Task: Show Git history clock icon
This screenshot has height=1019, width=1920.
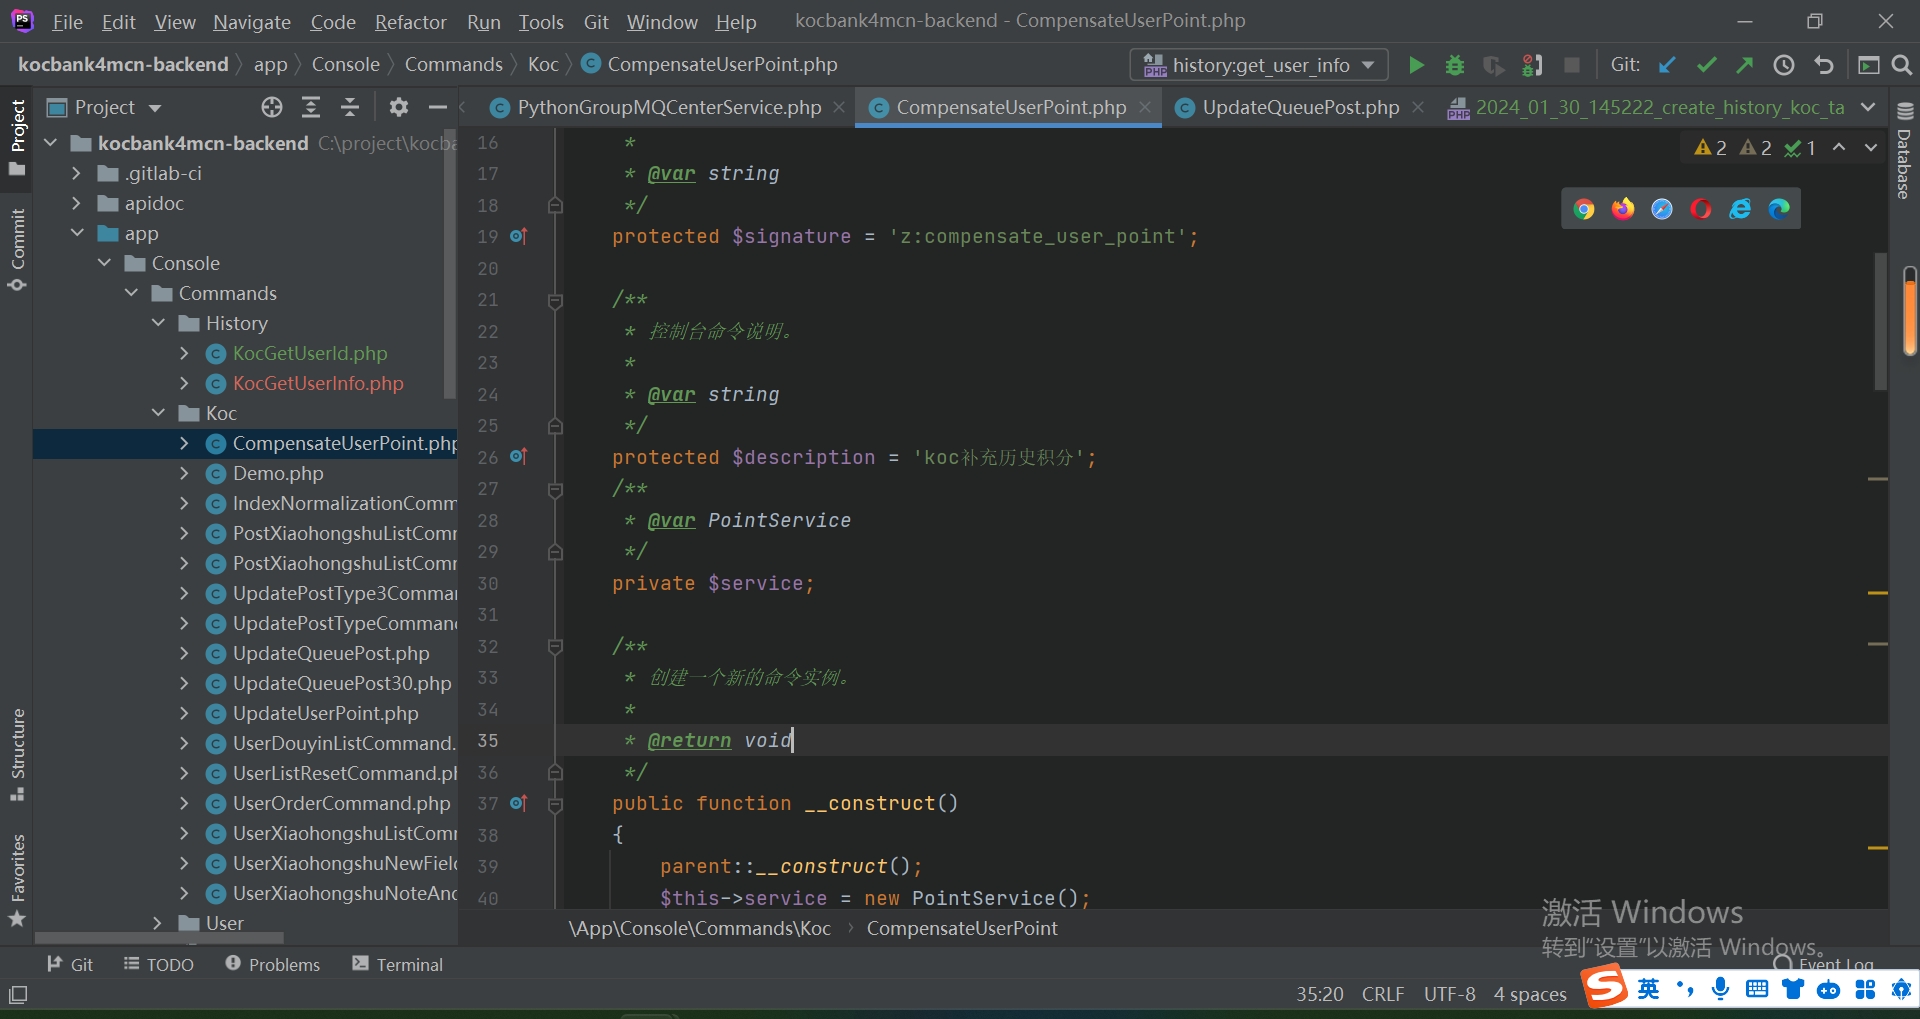Action: [x=1784, y=65]
